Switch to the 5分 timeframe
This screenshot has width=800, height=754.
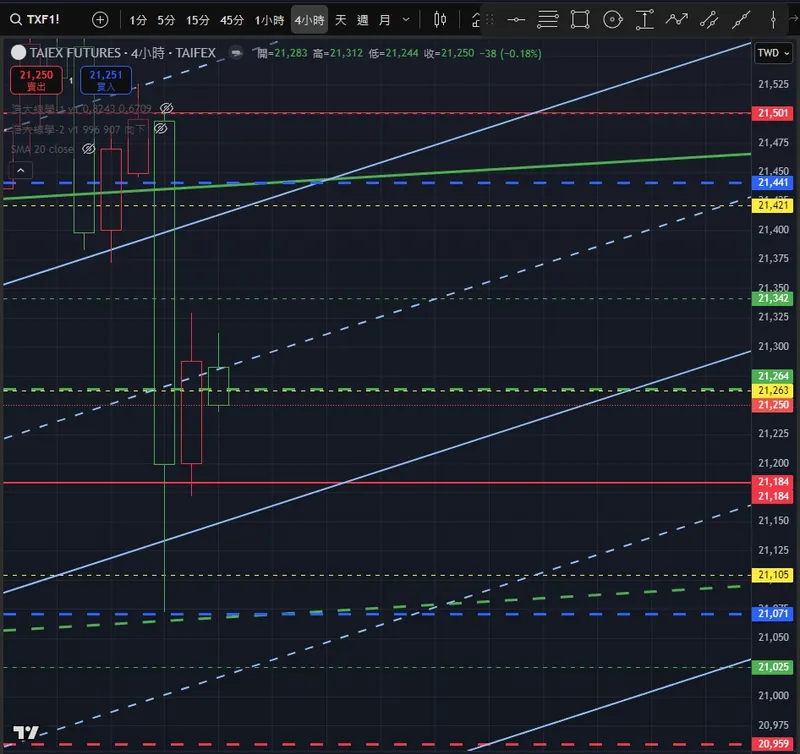click(x=166, y=20)
